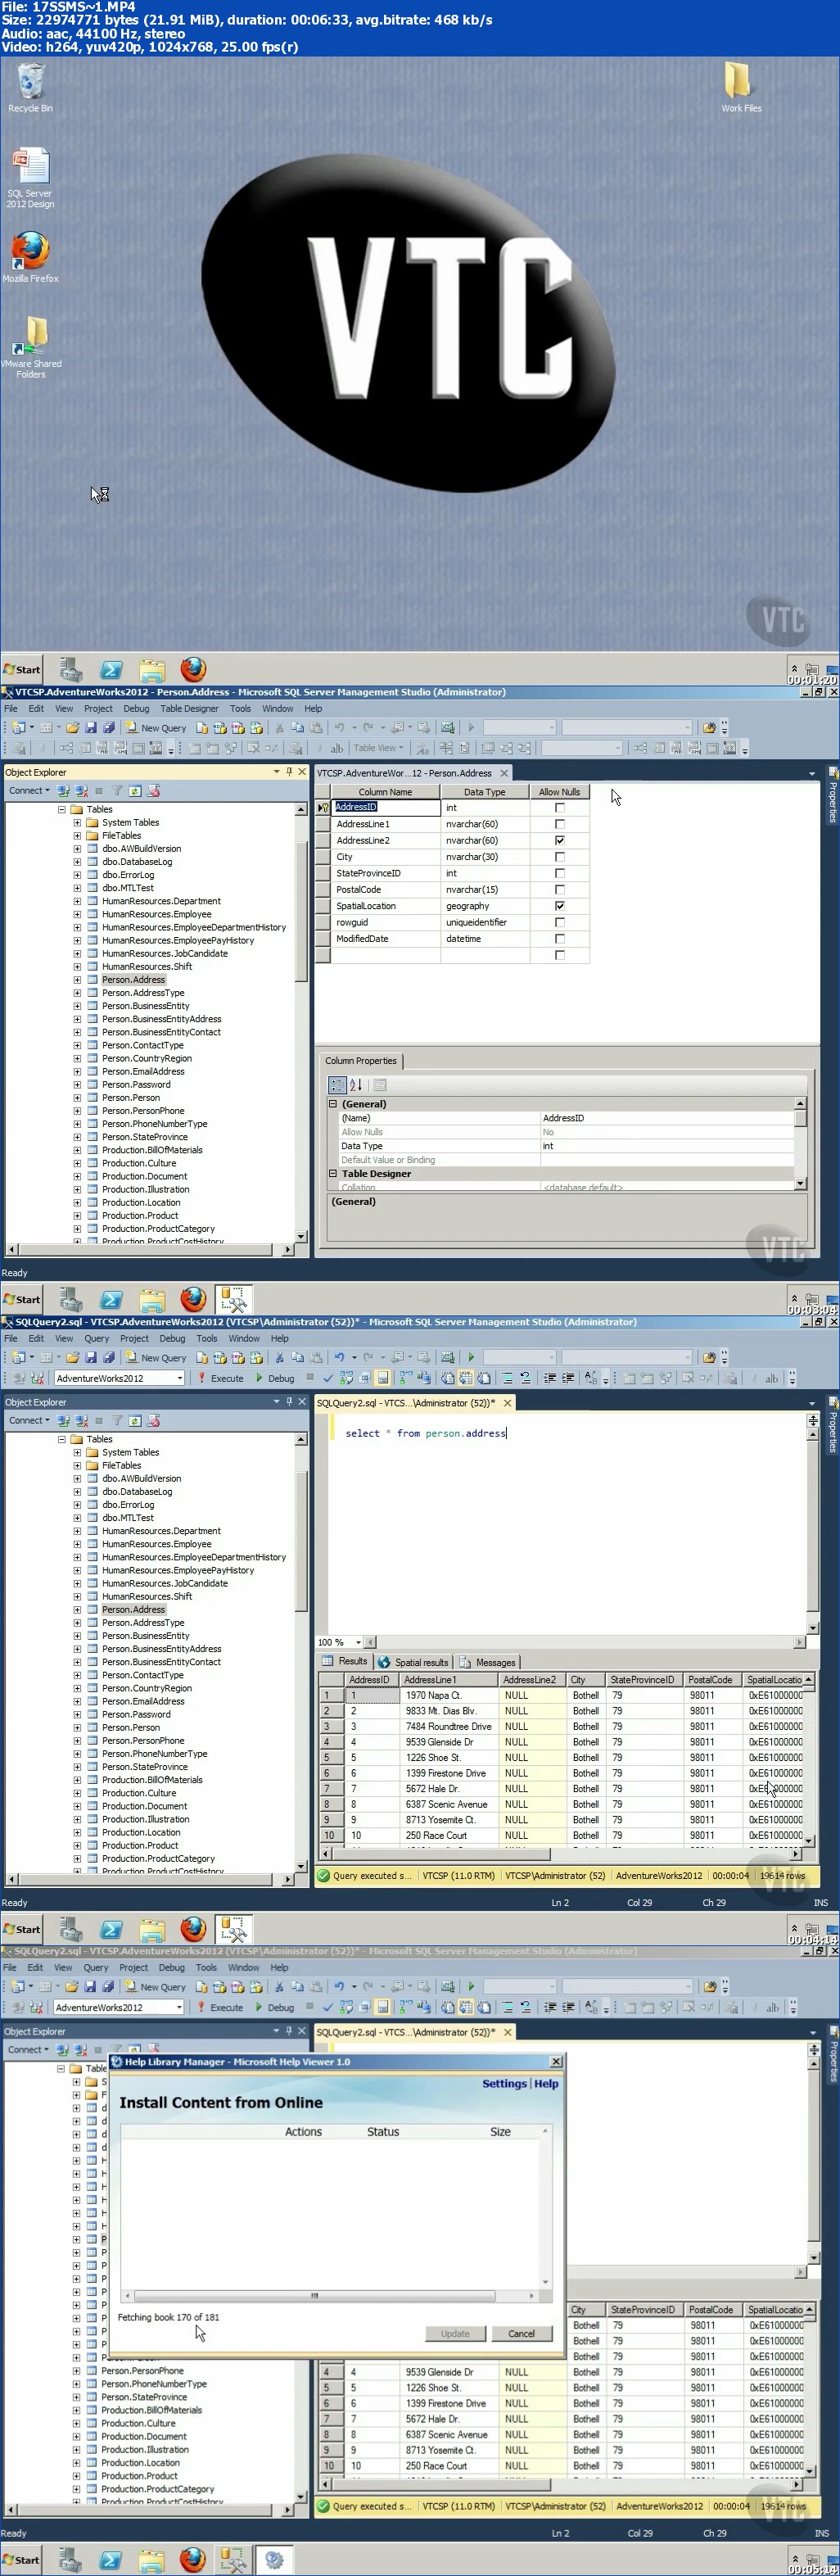This screenshot has width=840, height=2576.
Task: Open AdventureWorks2012 database dropdown in the query results window
Action: 180,1378
